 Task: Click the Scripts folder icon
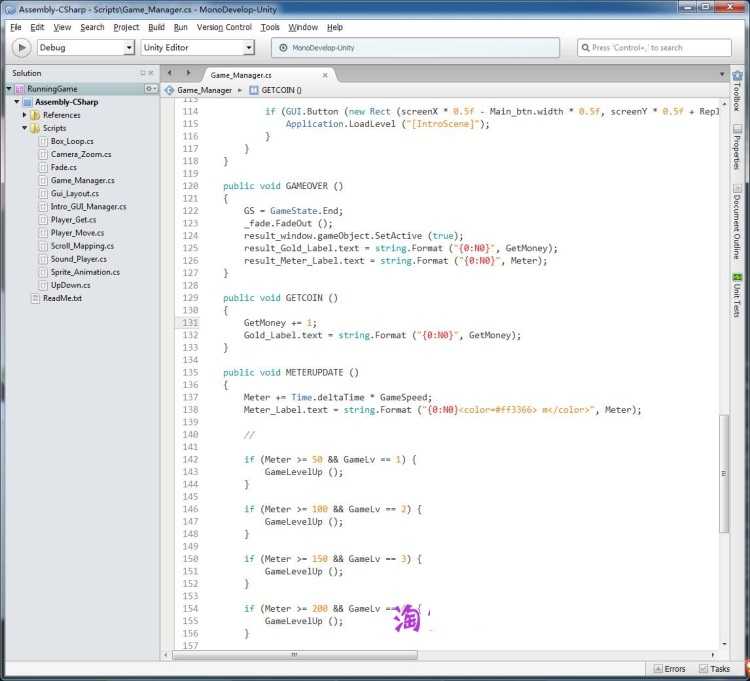[35, 128]
